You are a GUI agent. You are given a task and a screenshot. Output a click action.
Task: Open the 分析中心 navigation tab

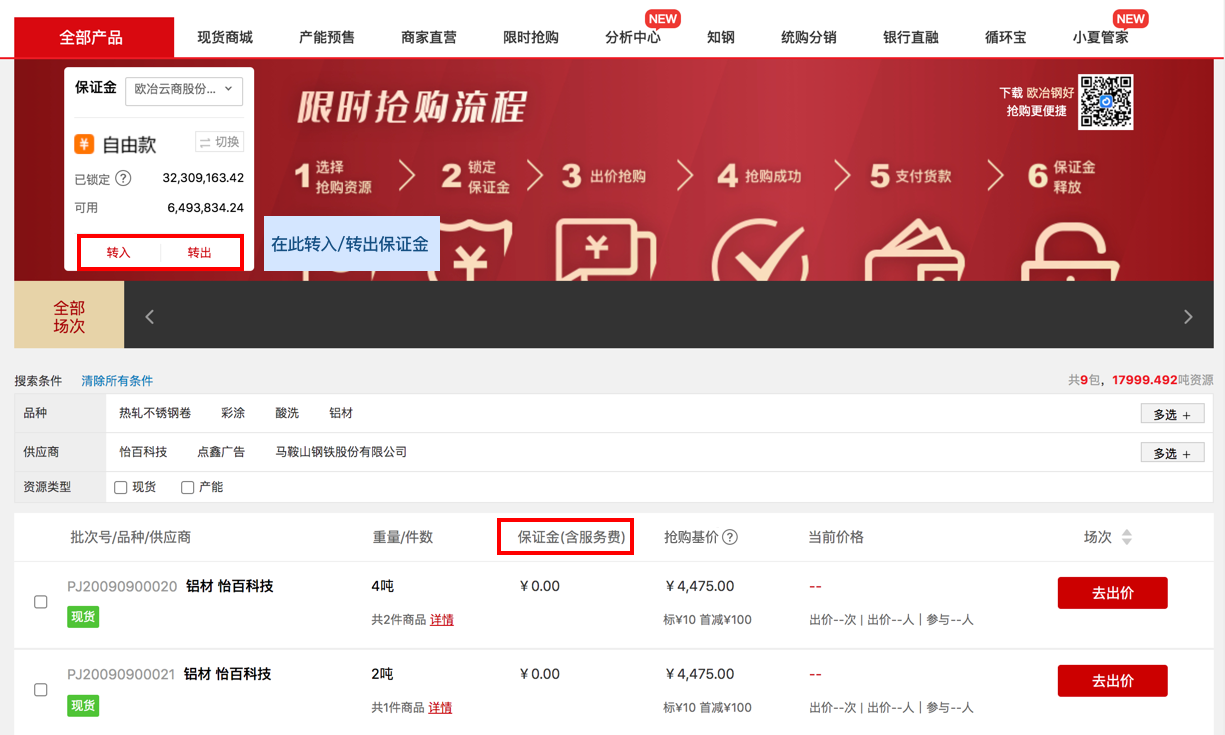coord(632,38)
